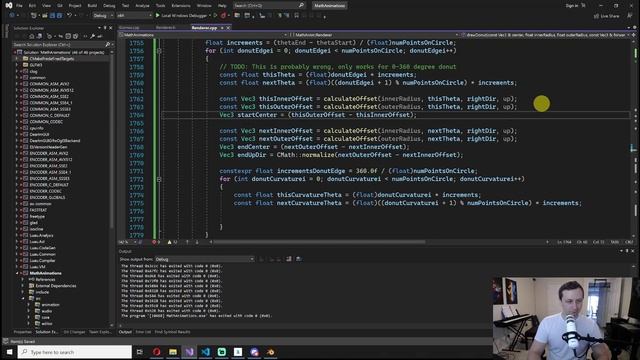Open the Edit menu
The width and height of the screenshot is (640, 360).
pyautogui.click(x=33, y=6)
